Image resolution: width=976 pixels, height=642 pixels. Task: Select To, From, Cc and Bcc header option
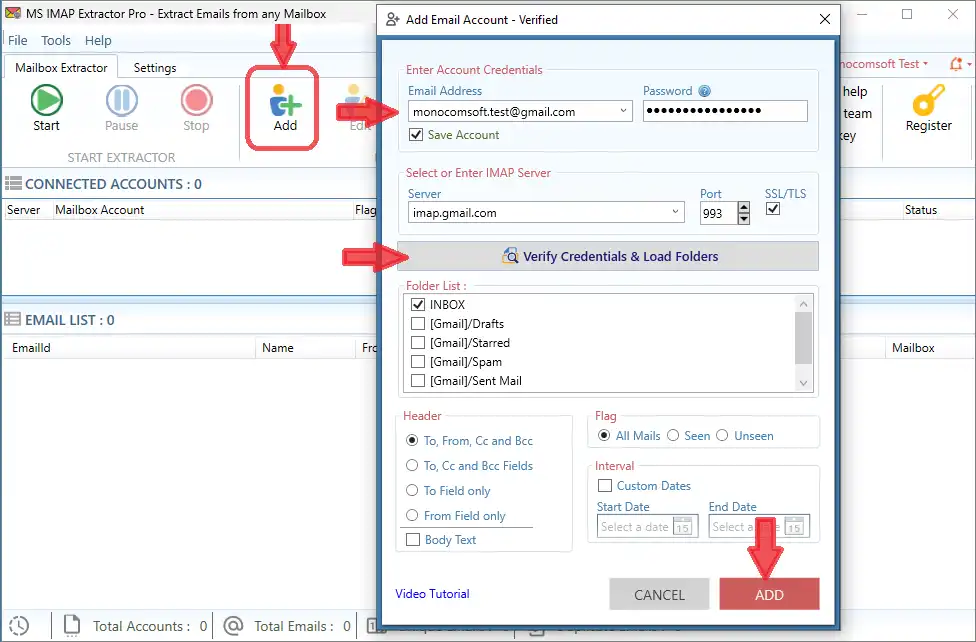tap(411, 440)
